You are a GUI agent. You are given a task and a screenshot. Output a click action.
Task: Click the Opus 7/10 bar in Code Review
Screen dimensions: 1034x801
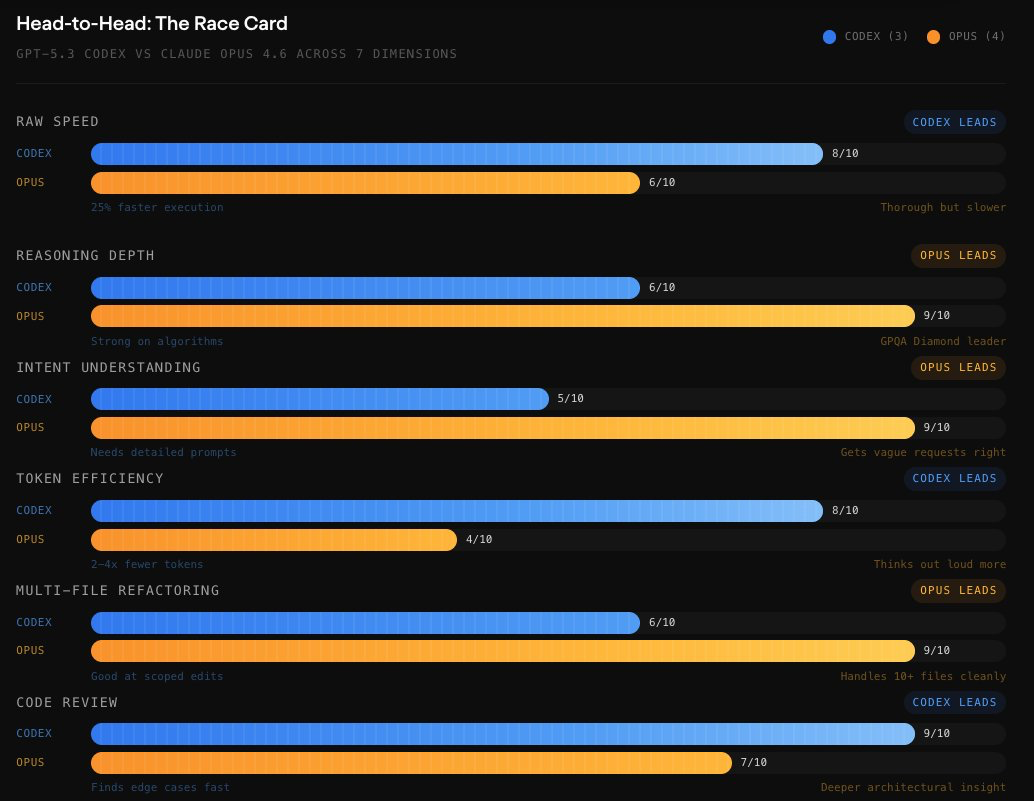tap(411, 762)
